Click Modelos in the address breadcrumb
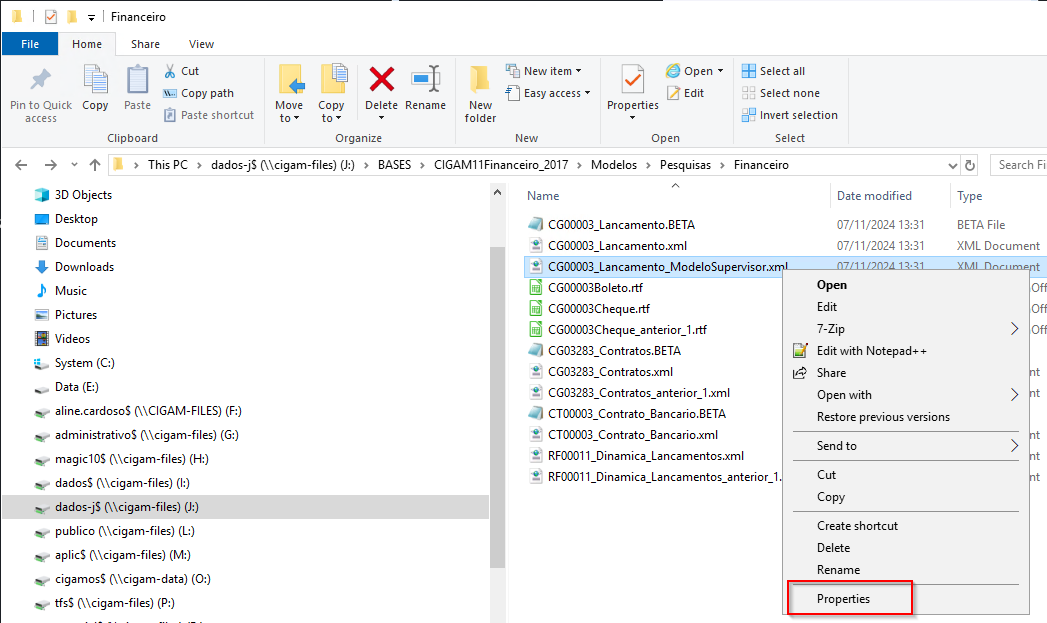1047x623 pixels. click(614, 165)
